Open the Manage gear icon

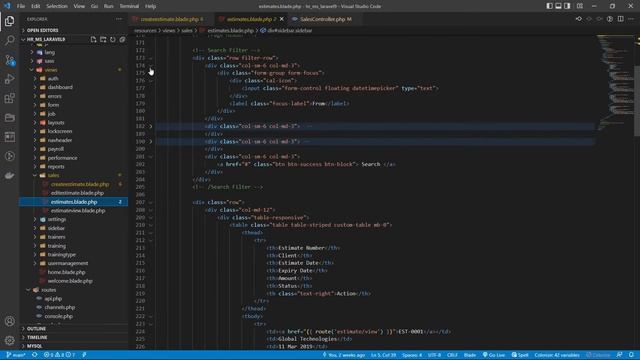click(x=9, y=340)
